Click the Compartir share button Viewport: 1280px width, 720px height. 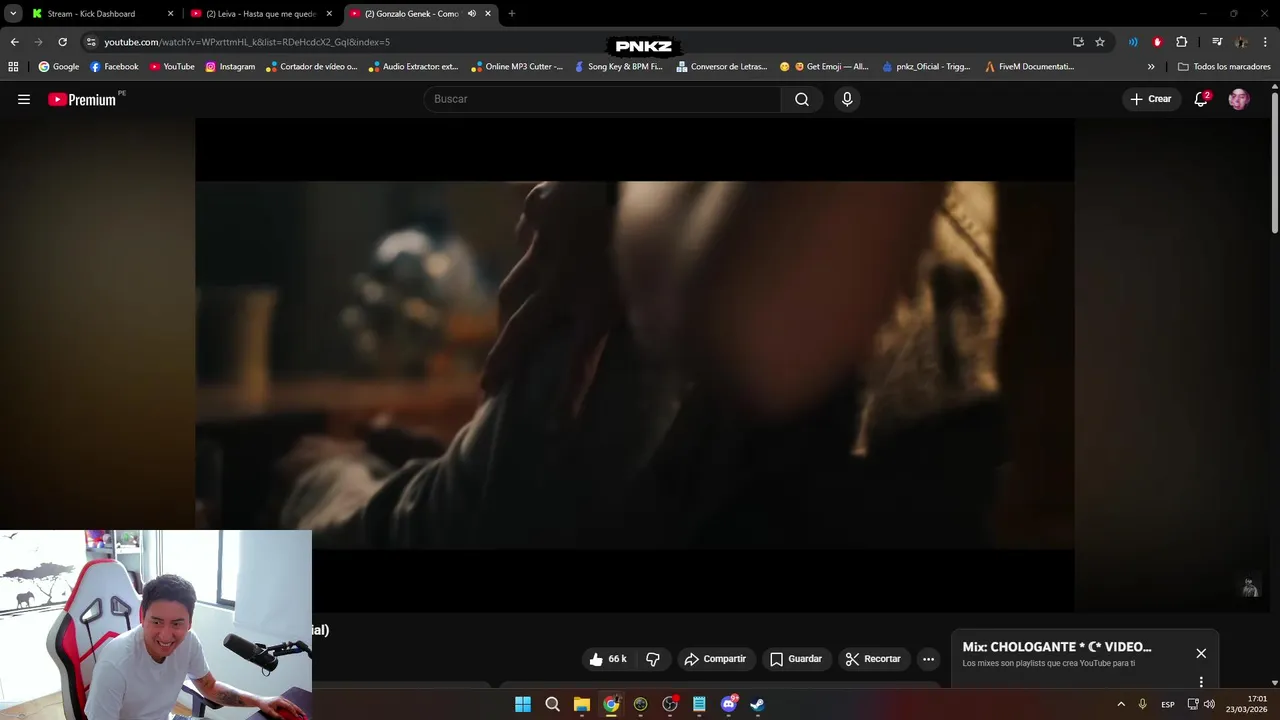[715, 659]
